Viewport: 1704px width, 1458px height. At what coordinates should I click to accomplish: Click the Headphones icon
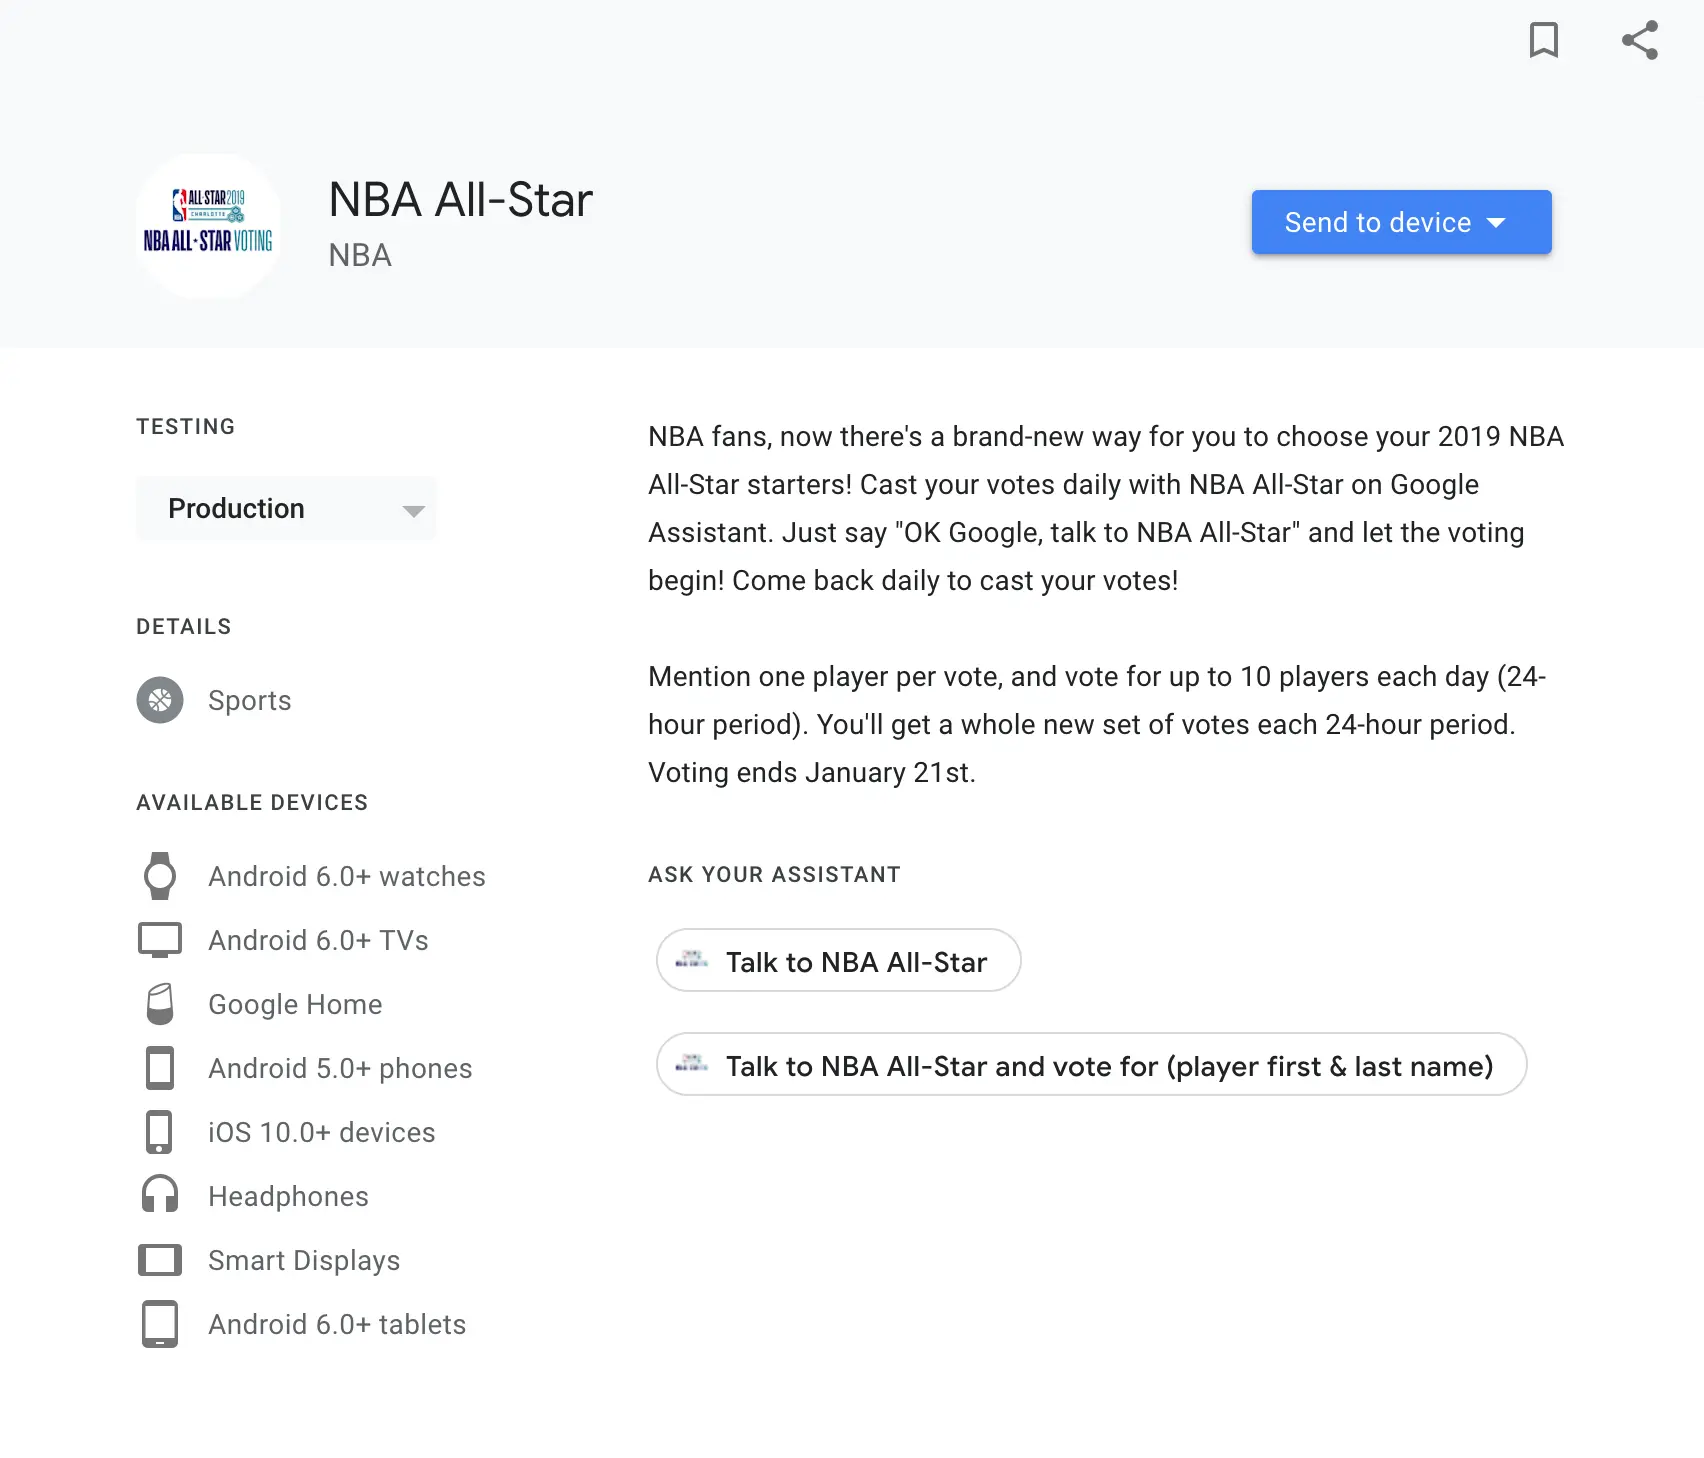(160, 1194)
